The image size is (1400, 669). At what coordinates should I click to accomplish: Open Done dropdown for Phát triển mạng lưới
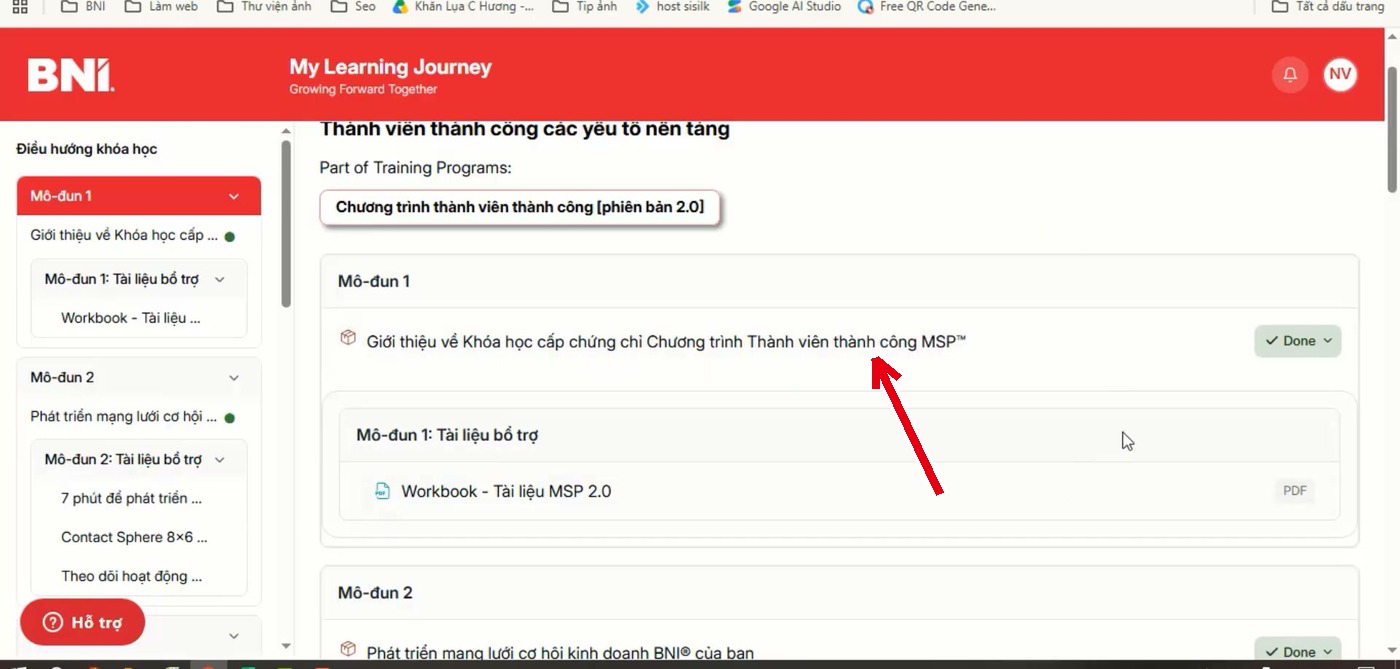(x=1298, y=651)
